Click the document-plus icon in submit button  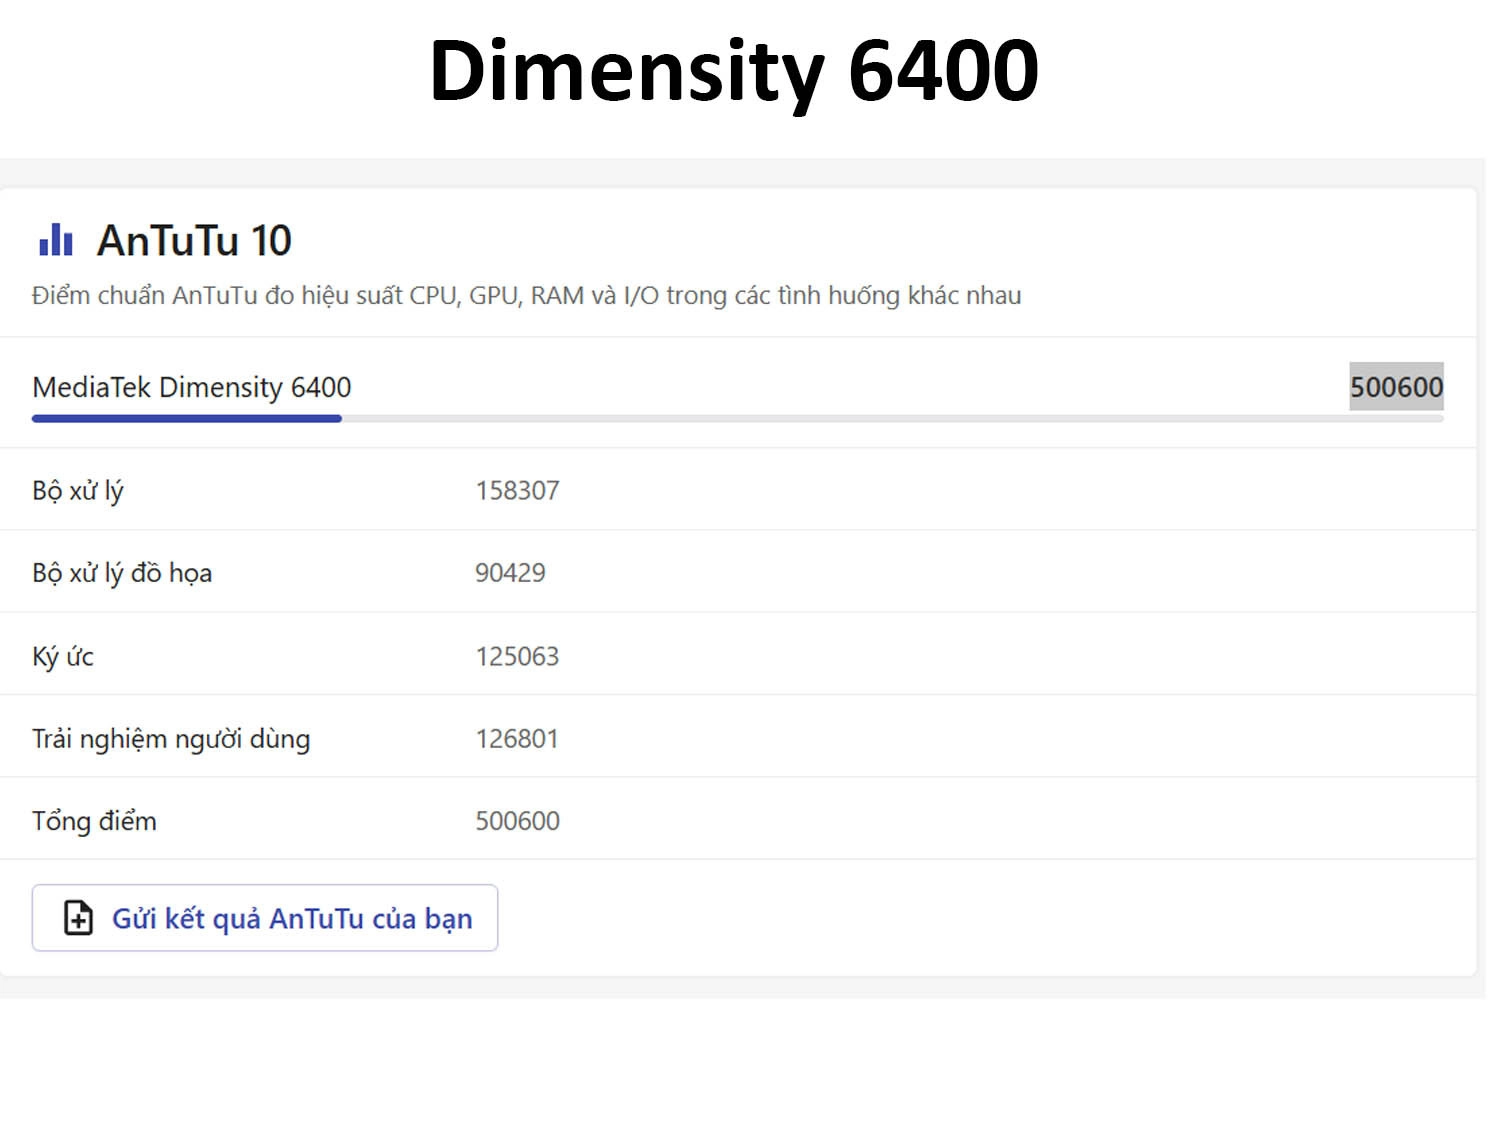pos(78,918)
